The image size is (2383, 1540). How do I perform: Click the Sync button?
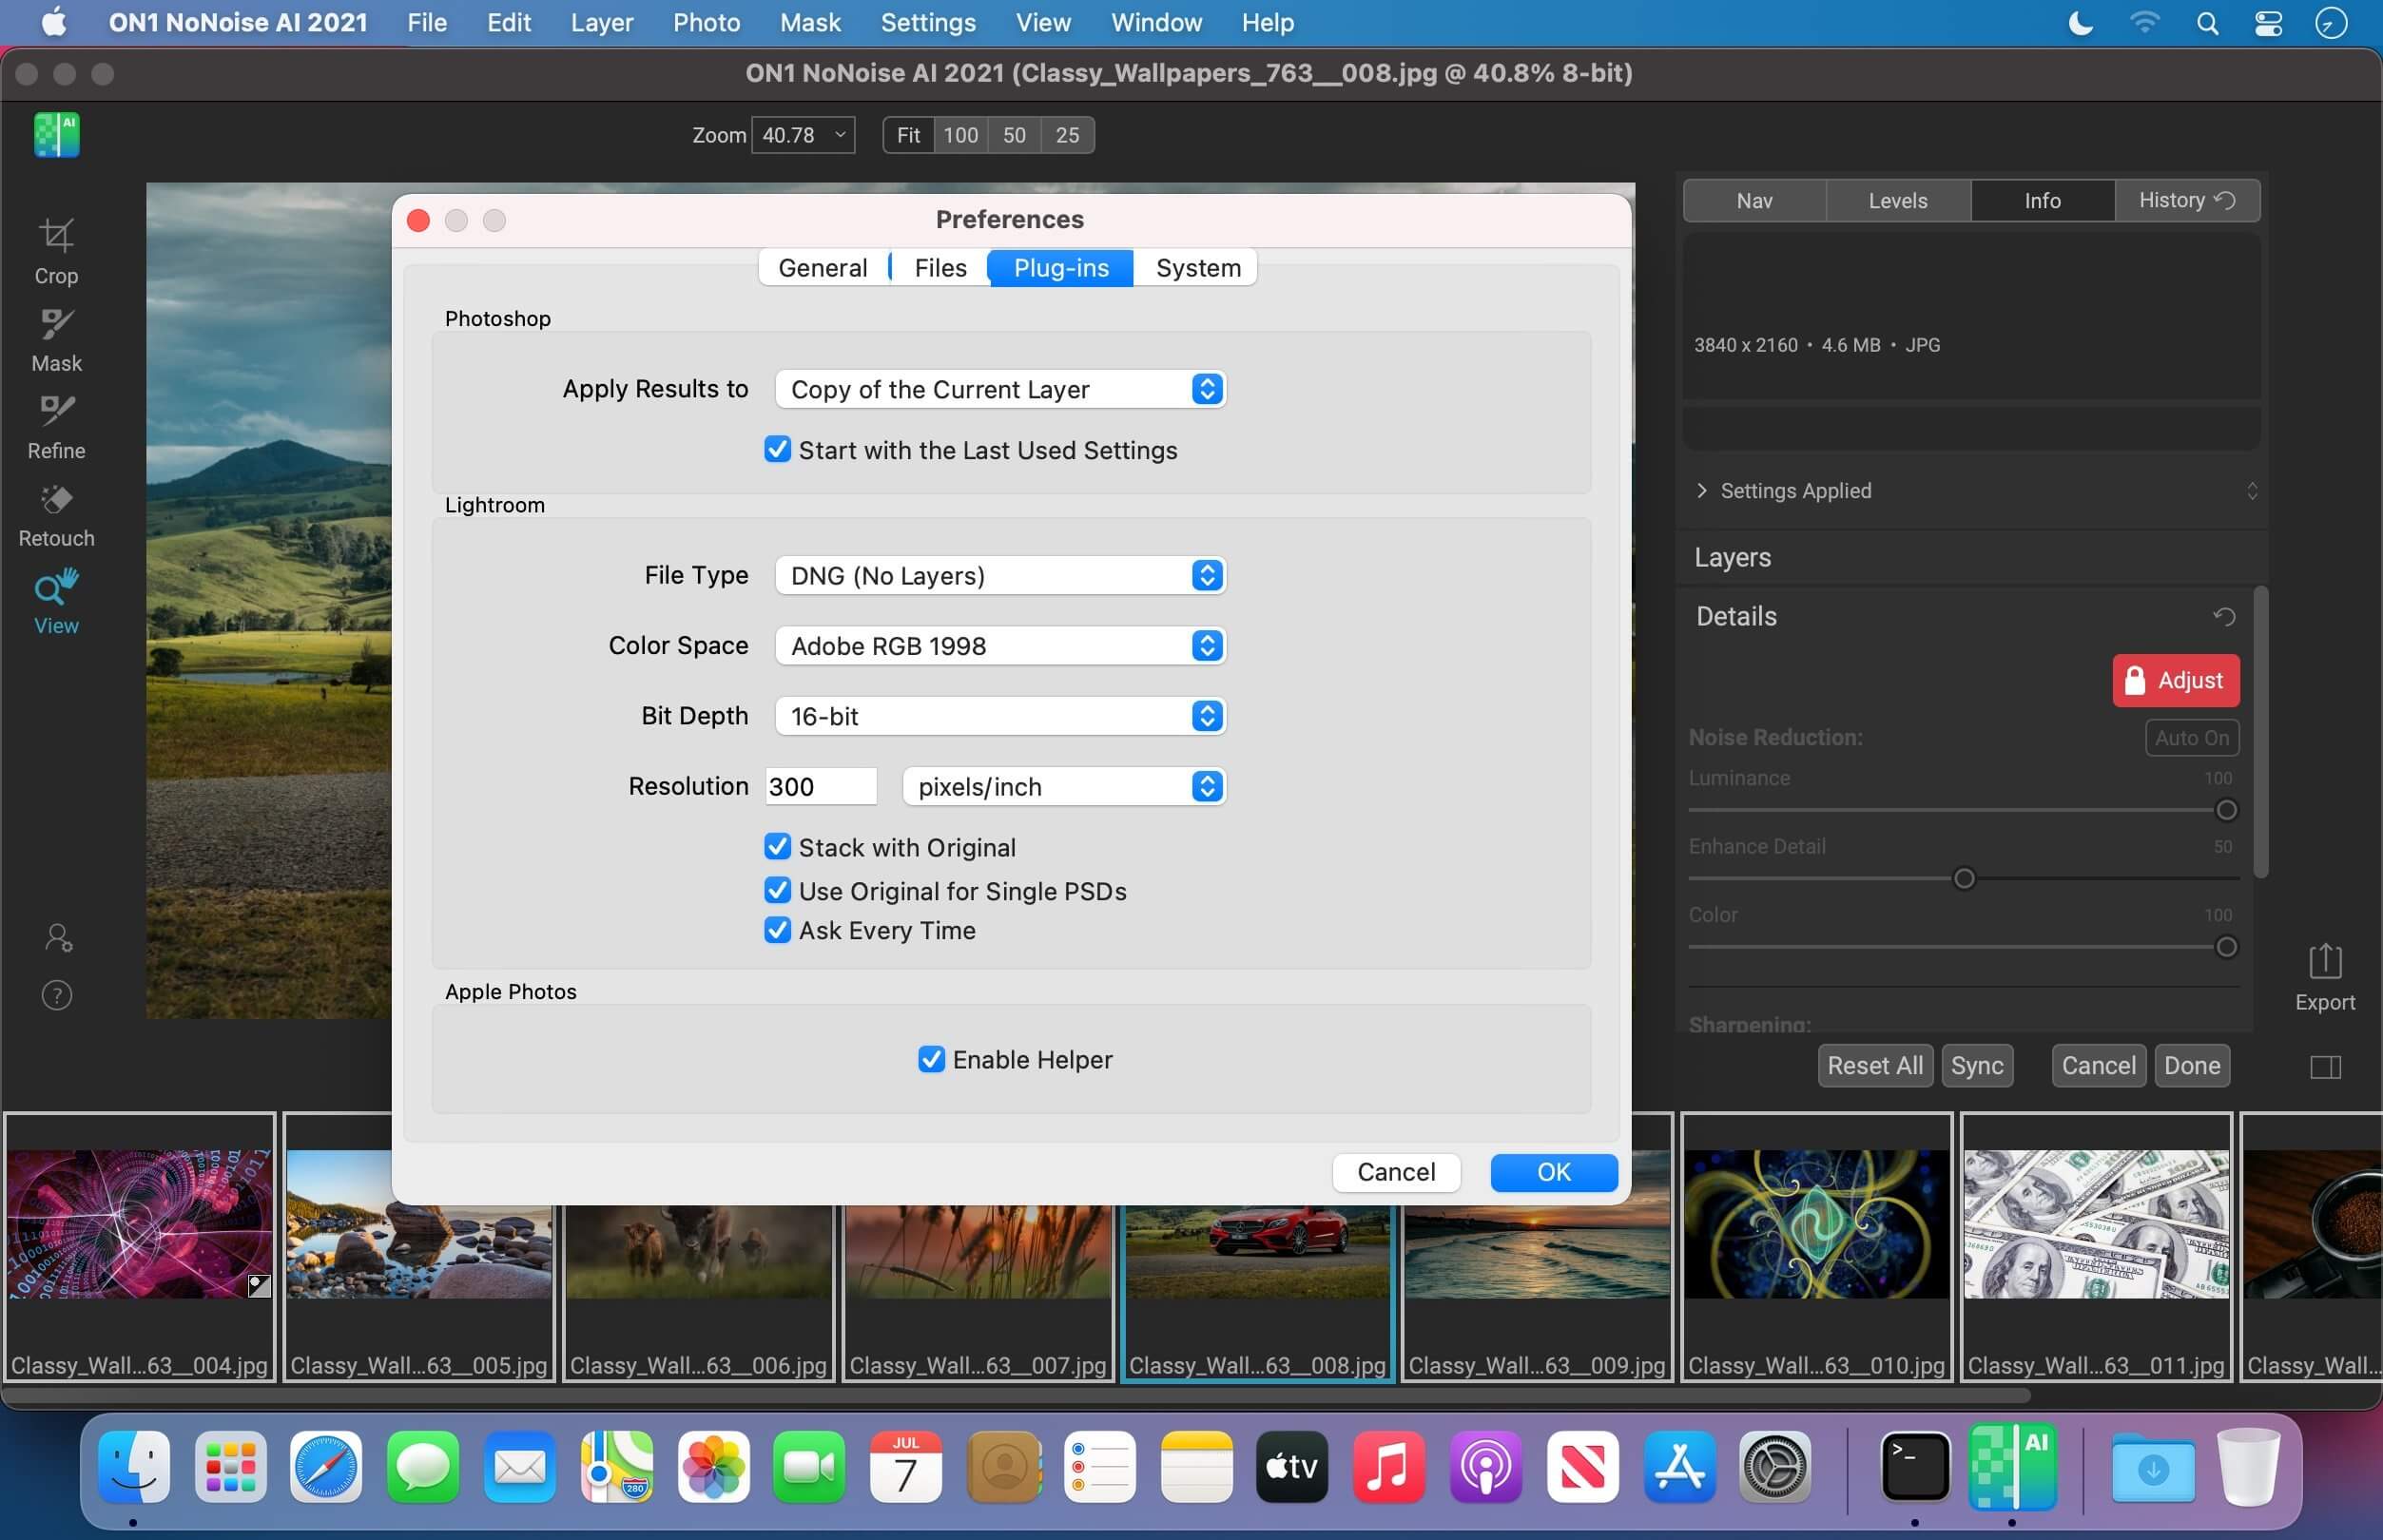pos(1976,1066)
